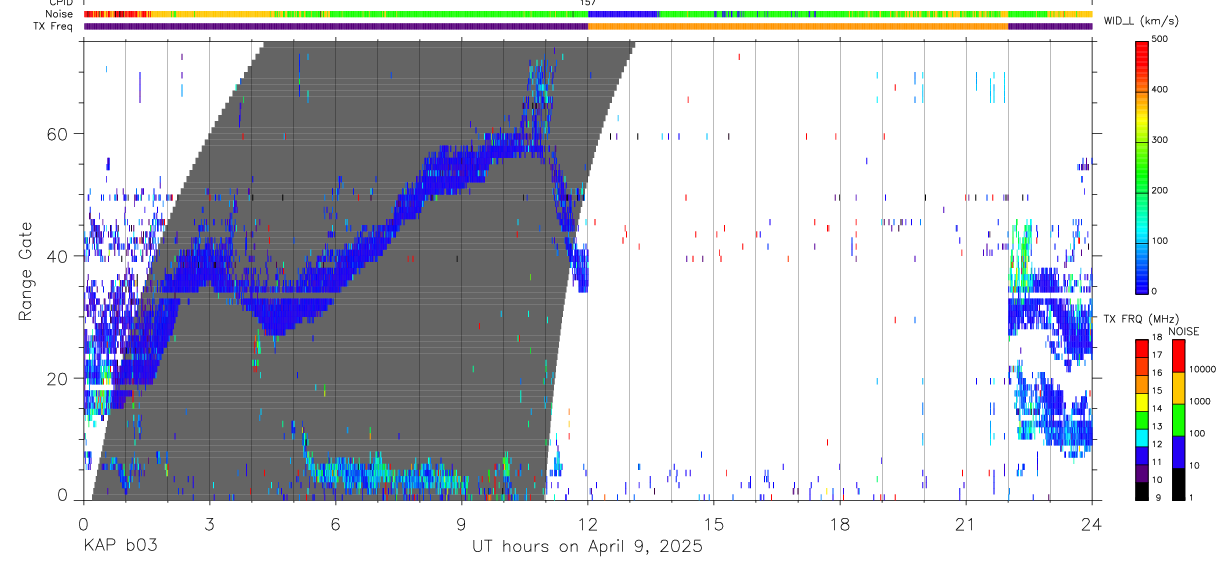
Task: Click the purple-orange TX Freq strip above plot
Action: click(x=588, y=26)
